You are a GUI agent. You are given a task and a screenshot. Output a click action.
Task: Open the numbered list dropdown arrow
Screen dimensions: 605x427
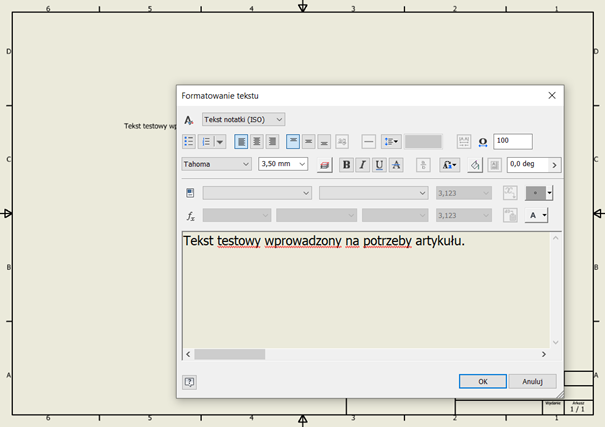[220, 142]
